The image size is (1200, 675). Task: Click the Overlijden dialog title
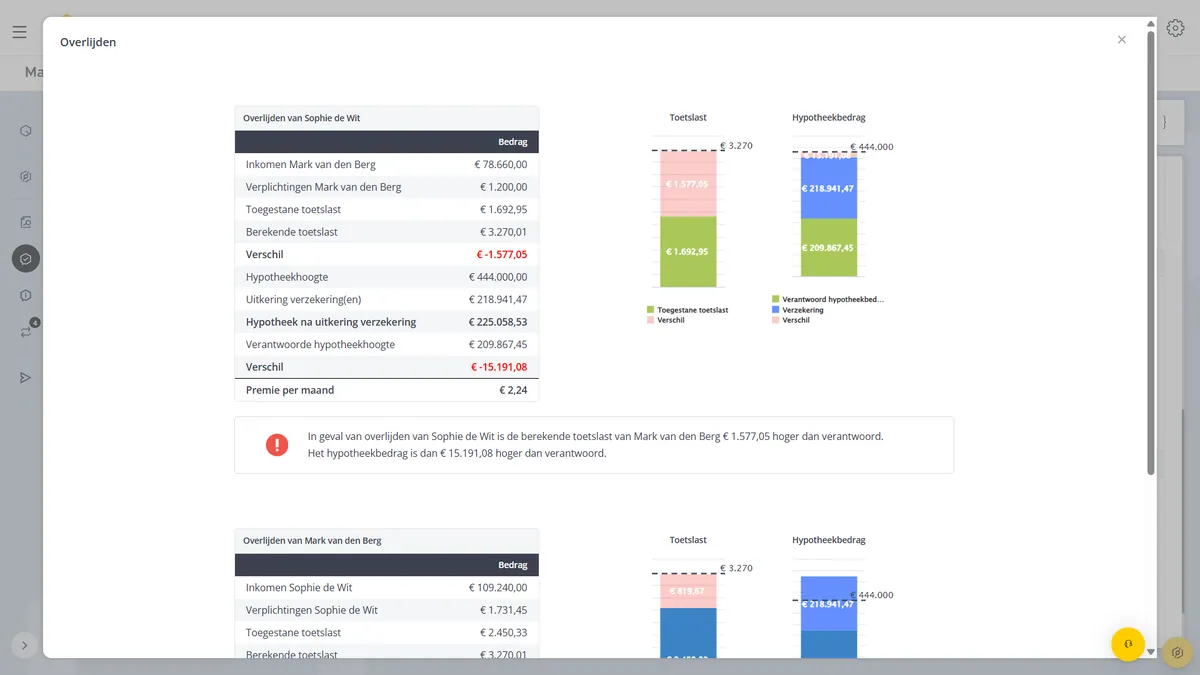point(88,42)
